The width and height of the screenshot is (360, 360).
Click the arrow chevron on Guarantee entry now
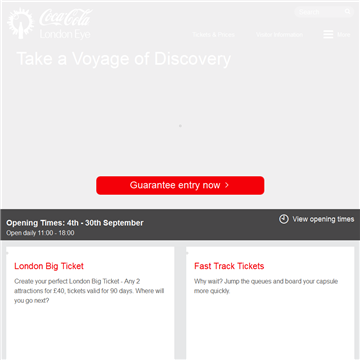point(227,185)
